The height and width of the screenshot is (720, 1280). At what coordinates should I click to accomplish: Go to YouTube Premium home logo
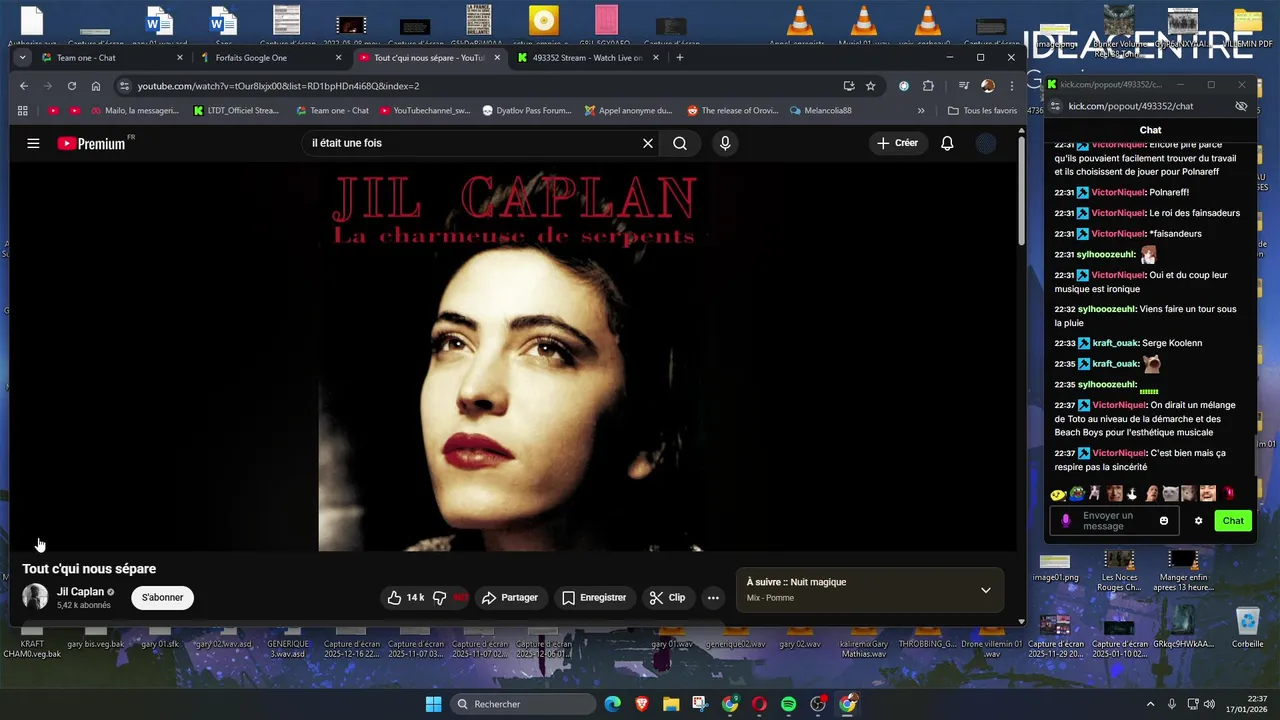click(93, 143)
